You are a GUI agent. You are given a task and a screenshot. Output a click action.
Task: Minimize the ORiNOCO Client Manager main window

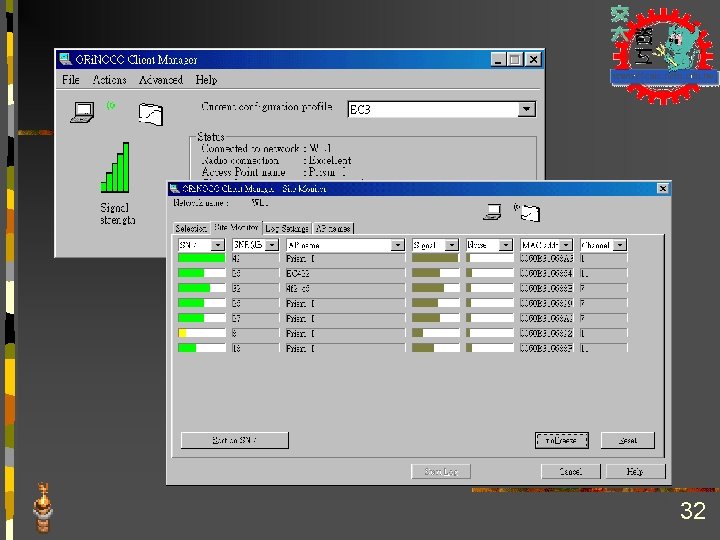pyautogui.click(x=498, y=59)
